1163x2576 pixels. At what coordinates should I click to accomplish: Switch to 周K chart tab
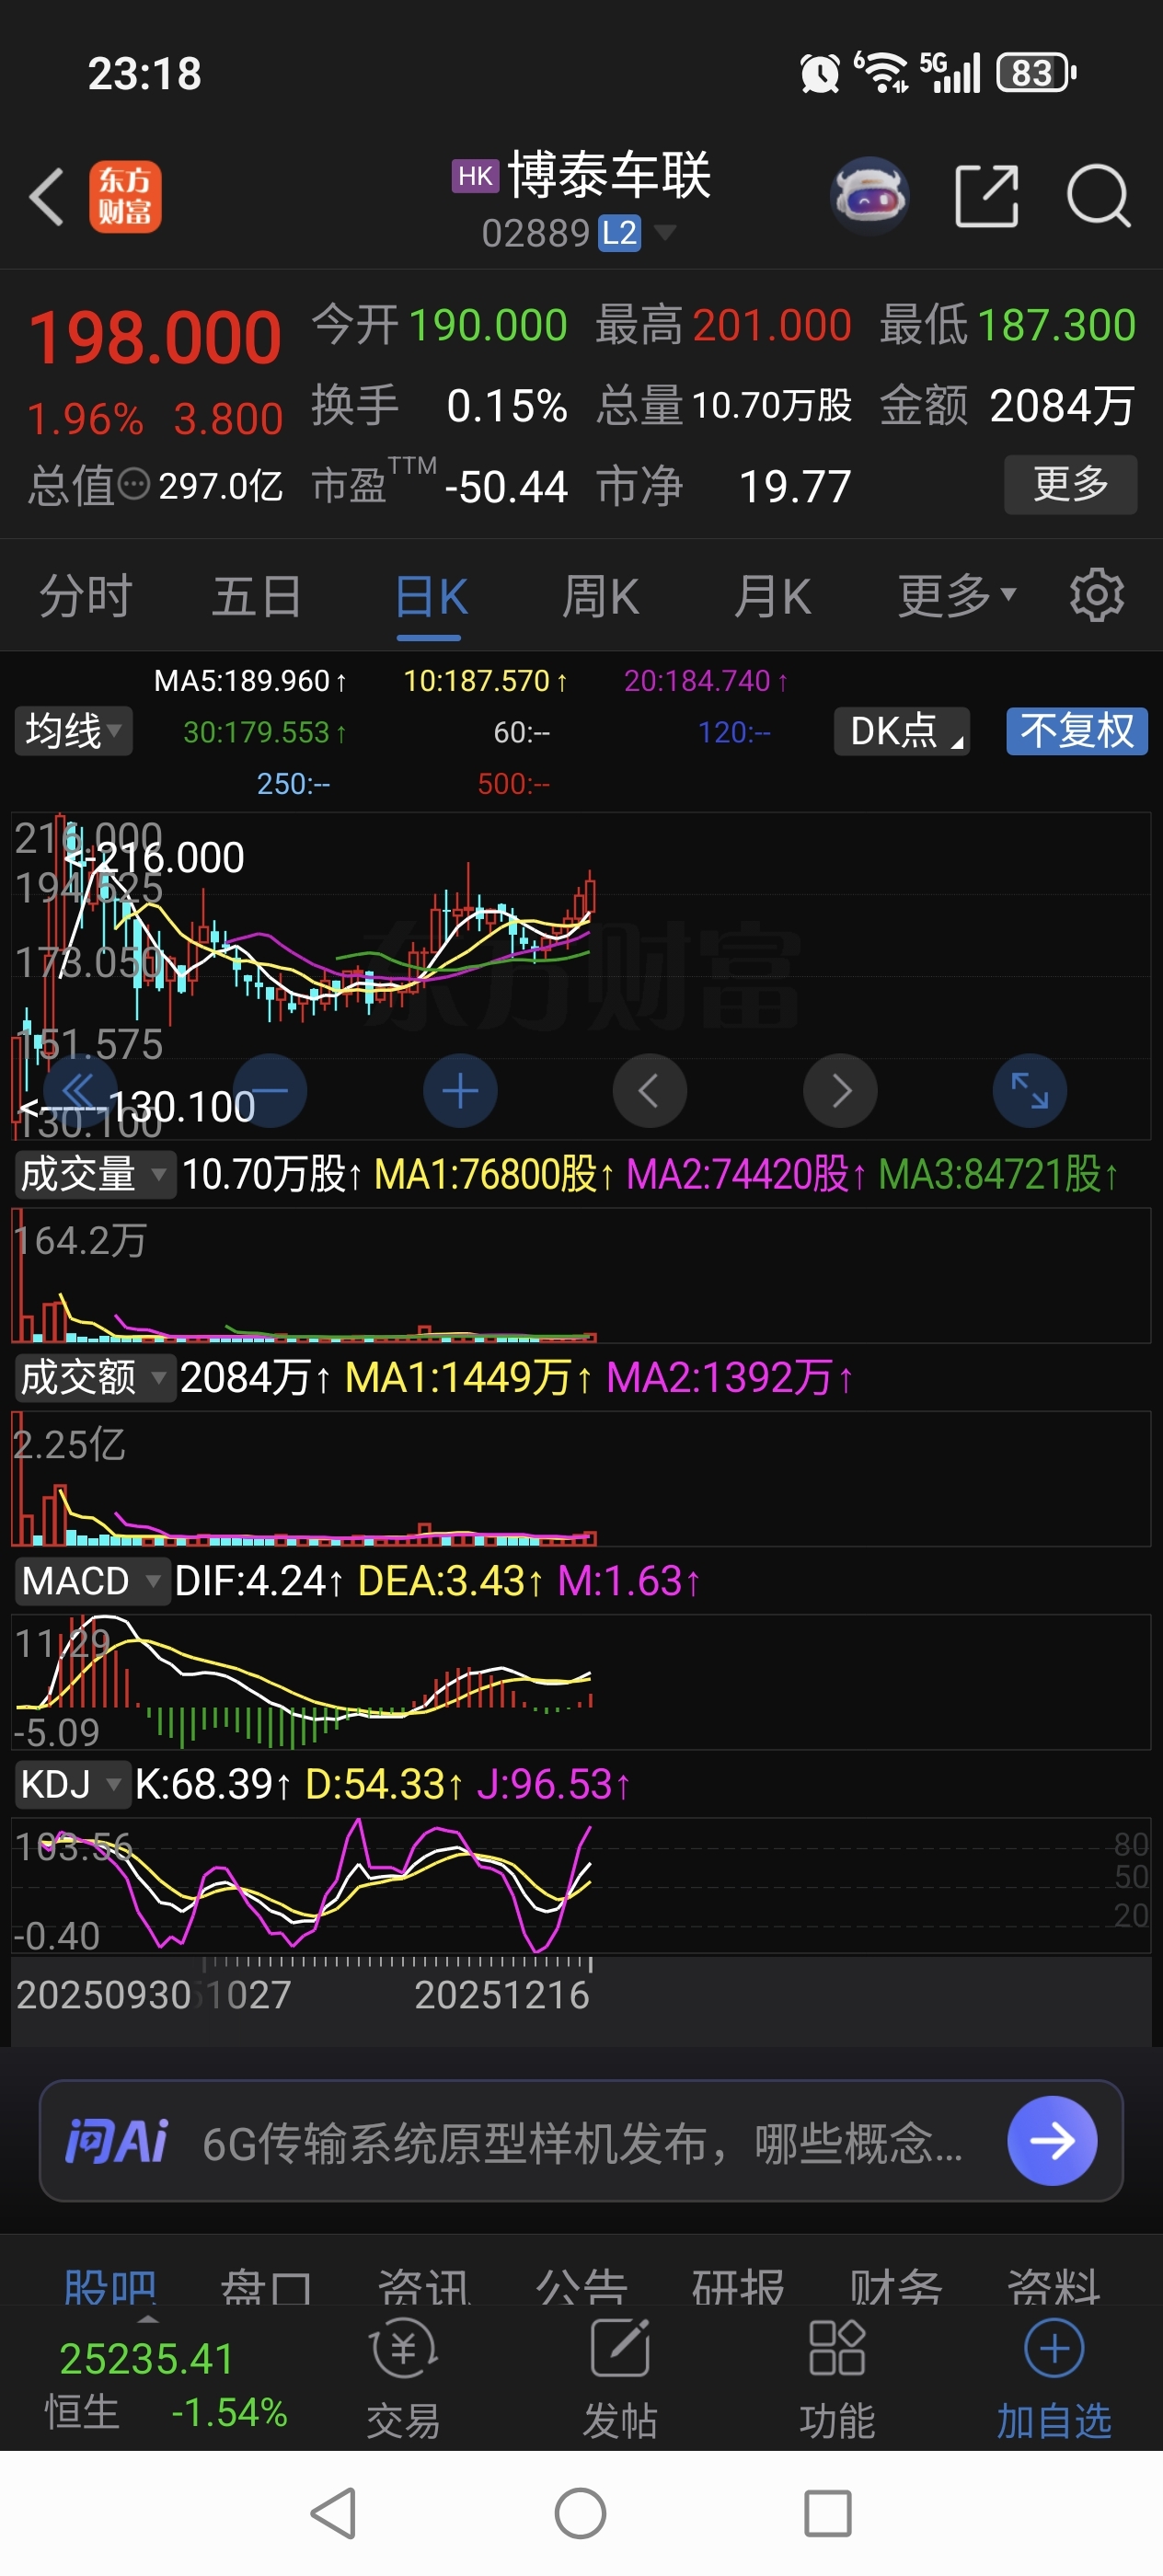coord(600,596)
